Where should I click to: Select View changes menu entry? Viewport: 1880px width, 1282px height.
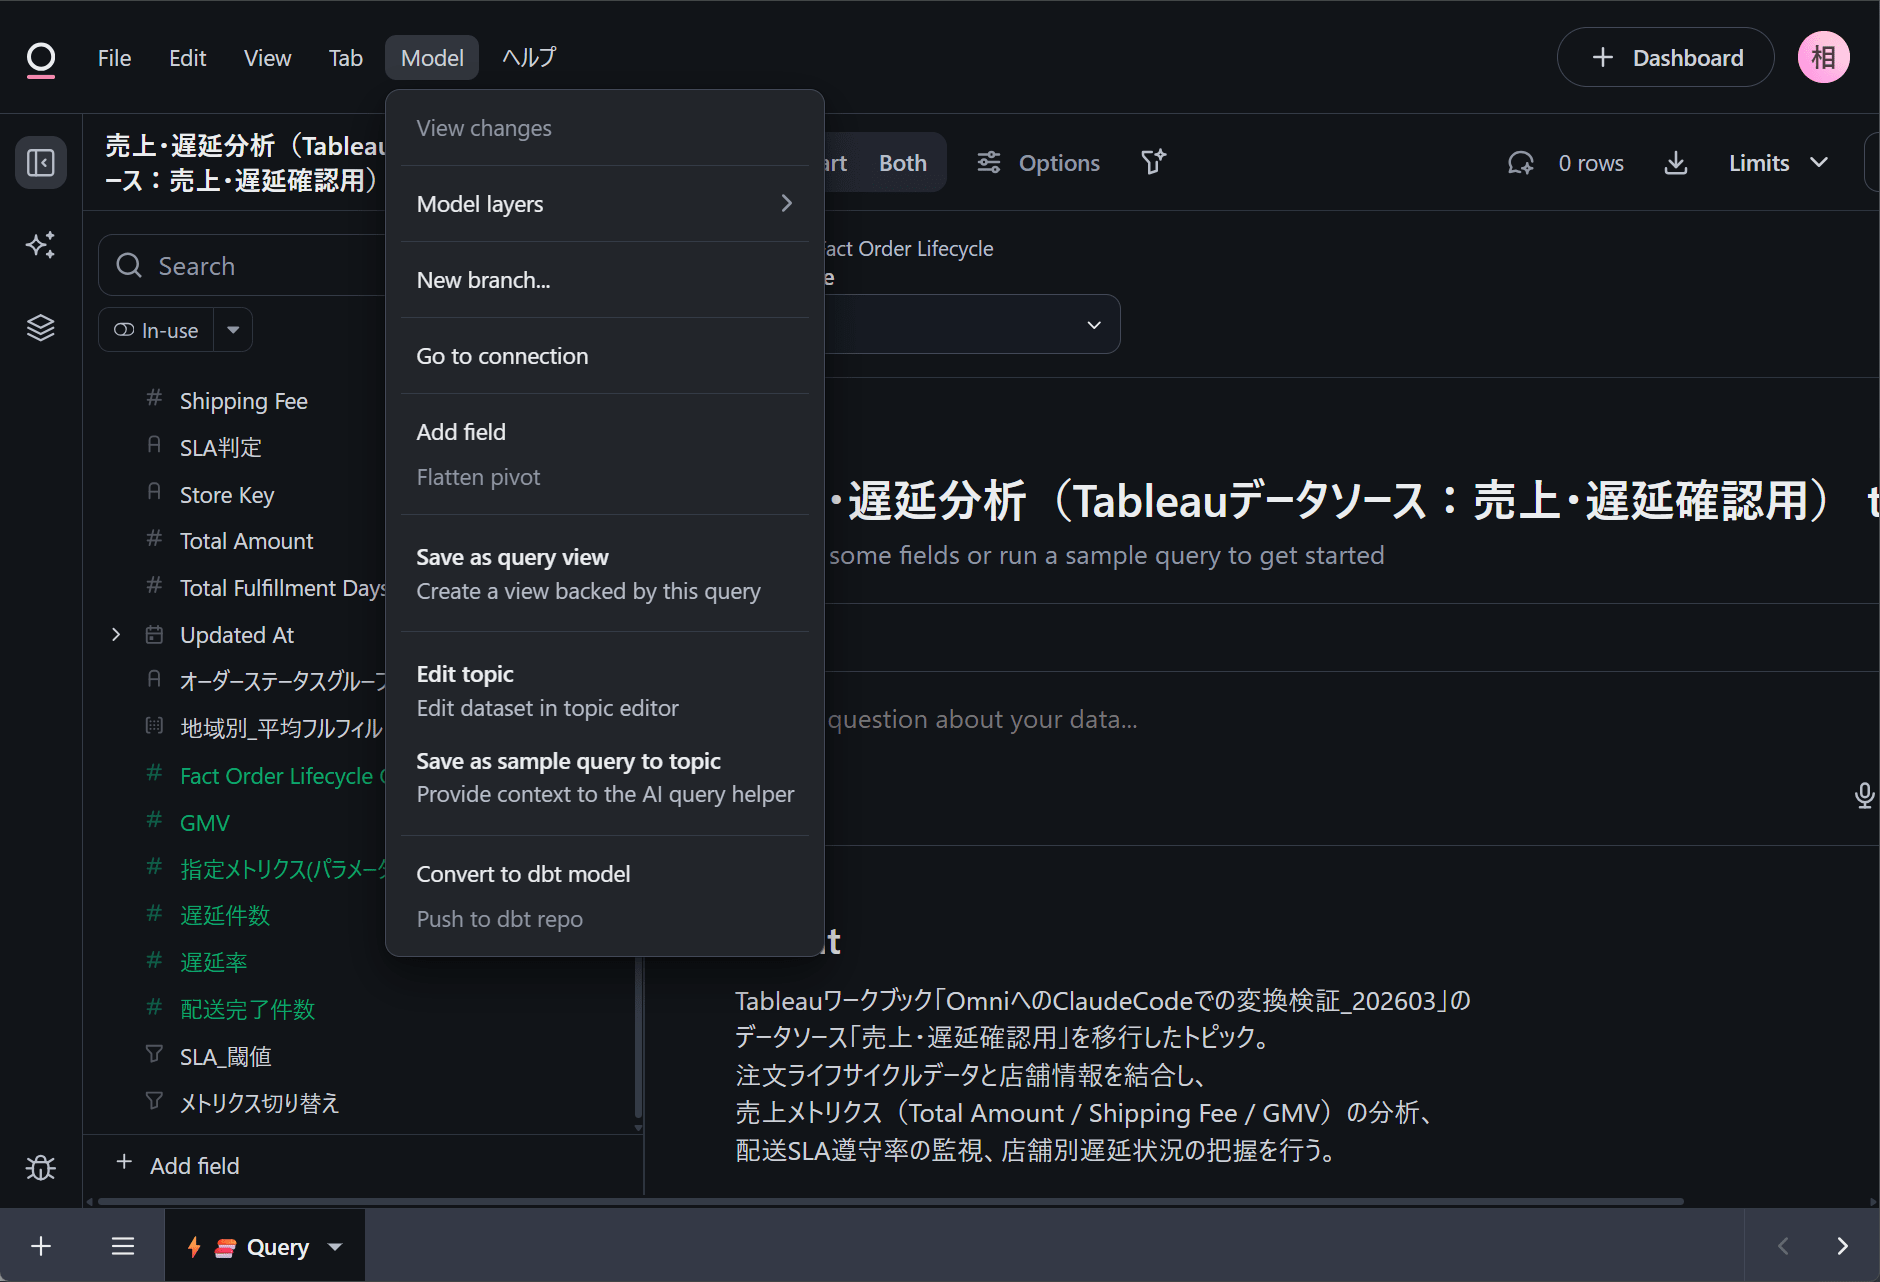point(604,128)
